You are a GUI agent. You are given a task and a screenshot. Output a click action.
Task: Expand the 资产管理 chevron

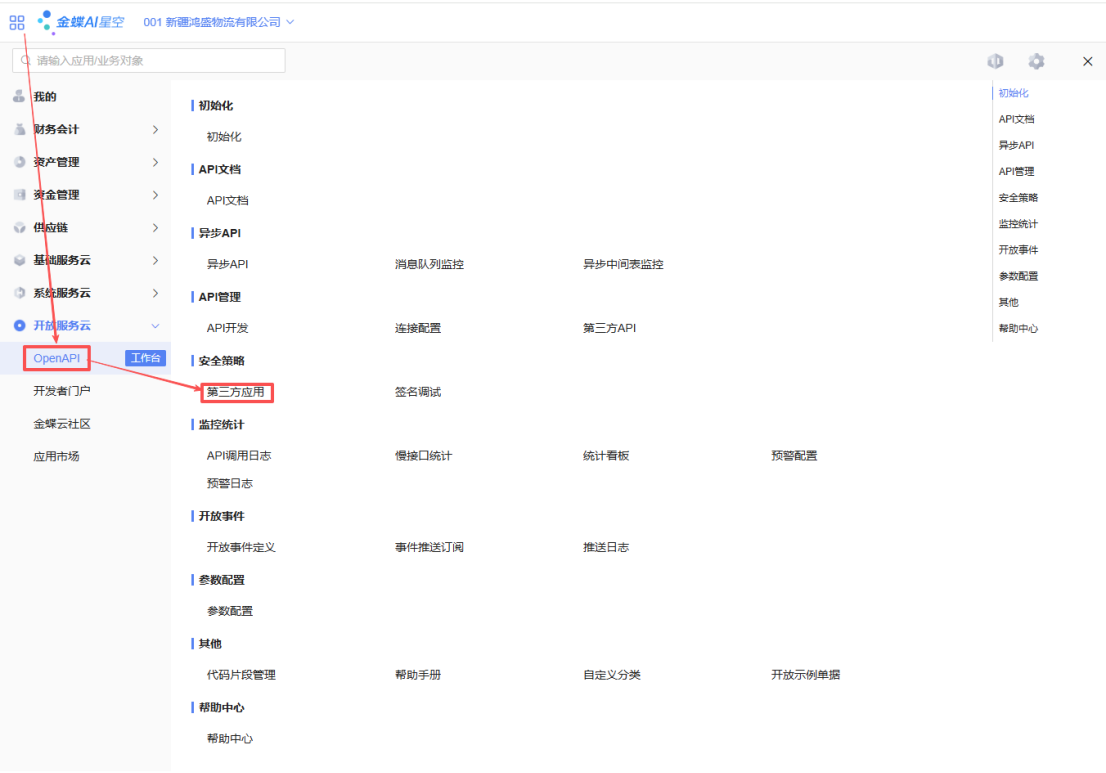(x=155, y=162)
